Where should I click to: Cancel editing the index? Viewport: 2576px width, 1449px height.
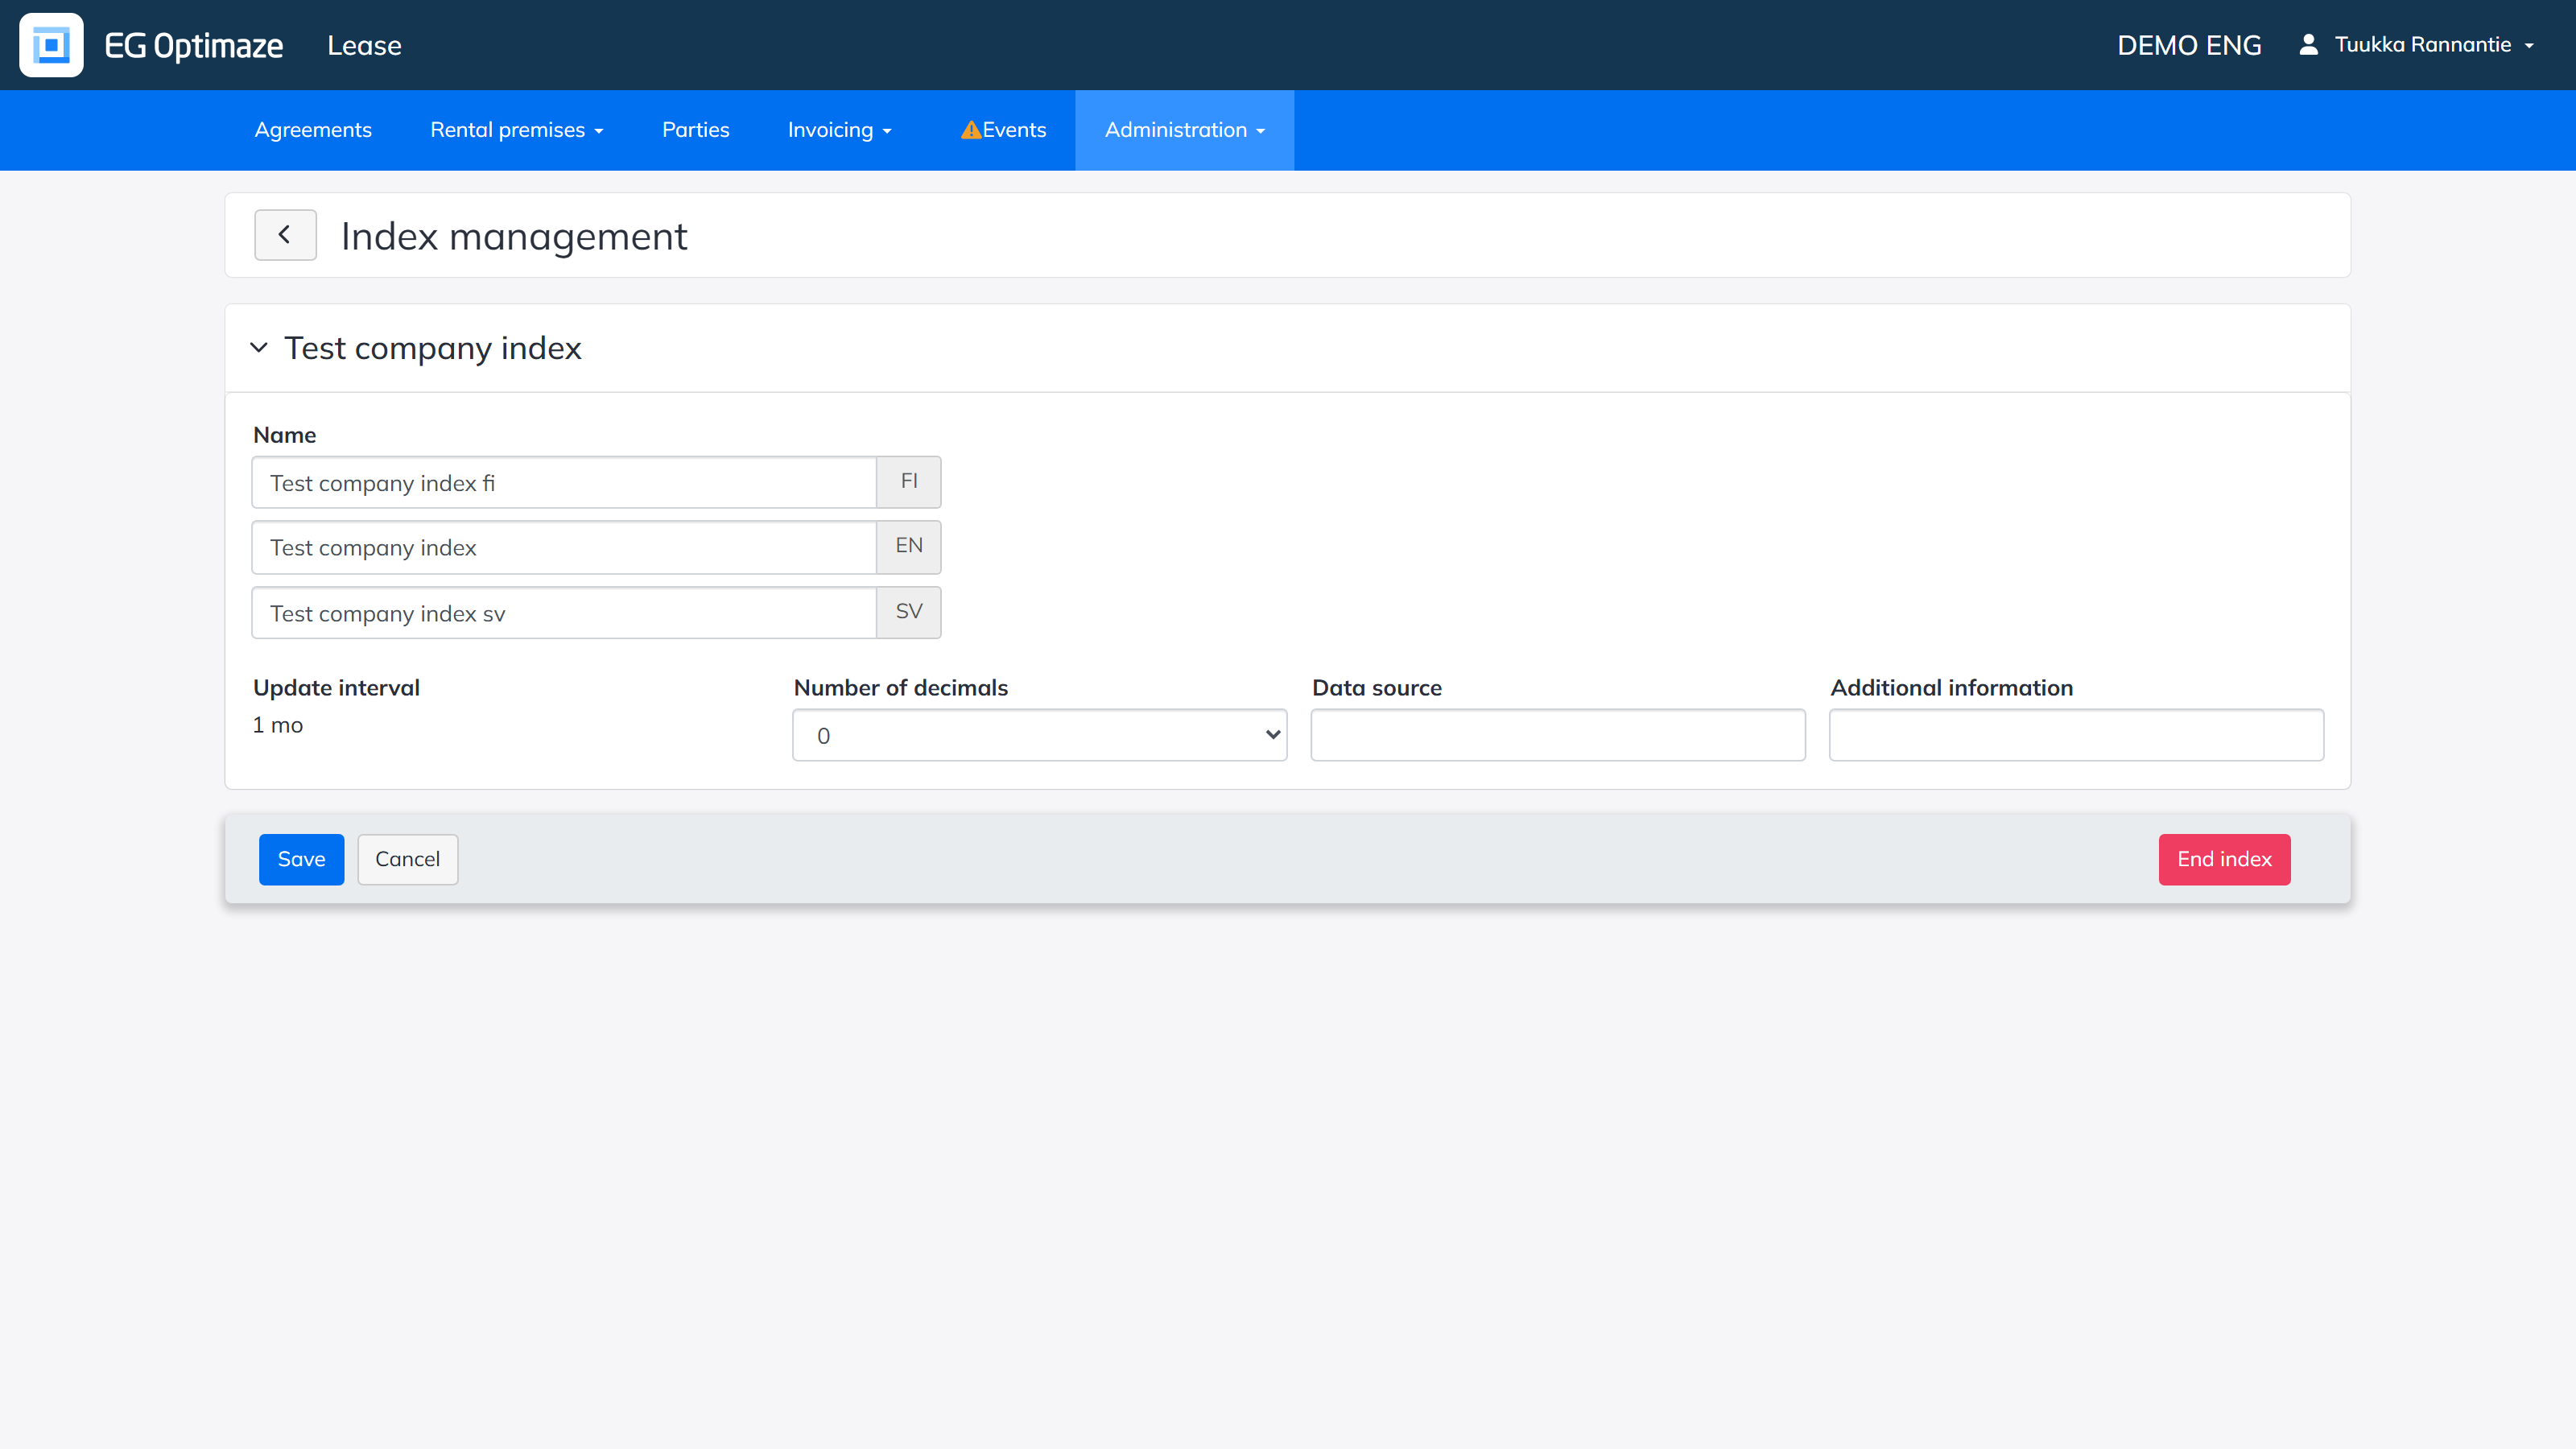(407, 859)
